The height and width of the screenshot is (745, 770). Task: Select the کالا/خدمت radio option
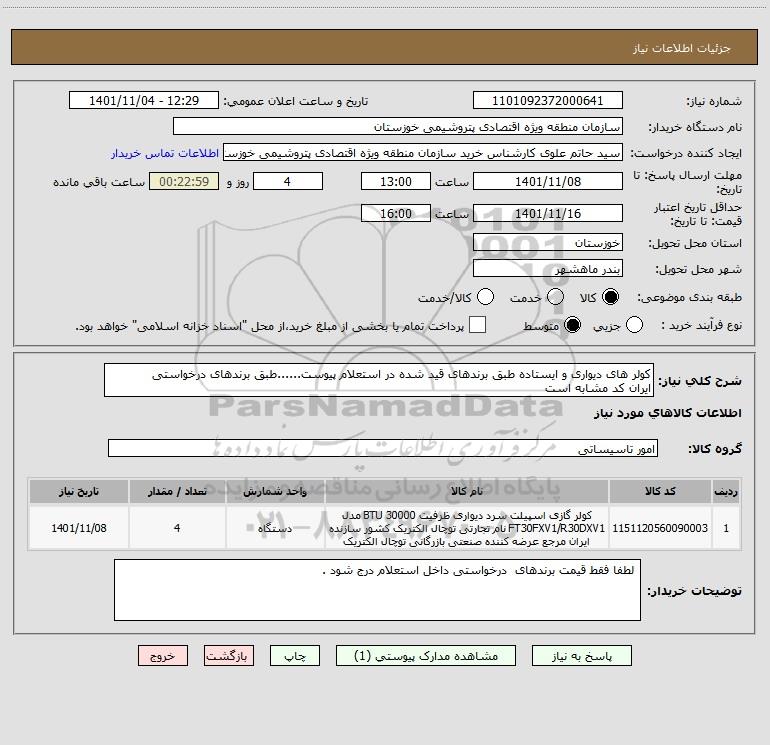485,297
